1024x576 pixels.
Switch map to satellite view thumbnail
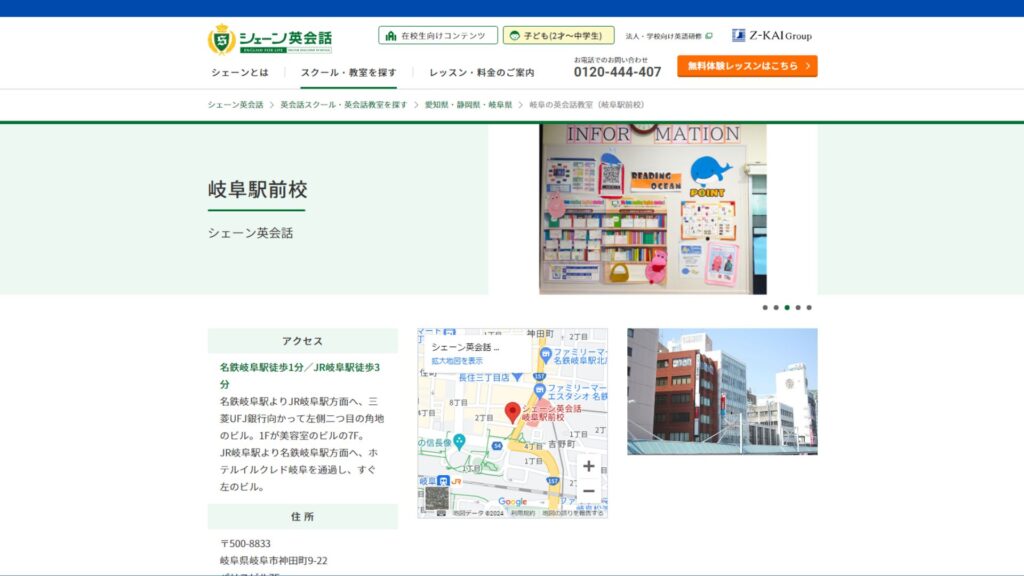437,498
